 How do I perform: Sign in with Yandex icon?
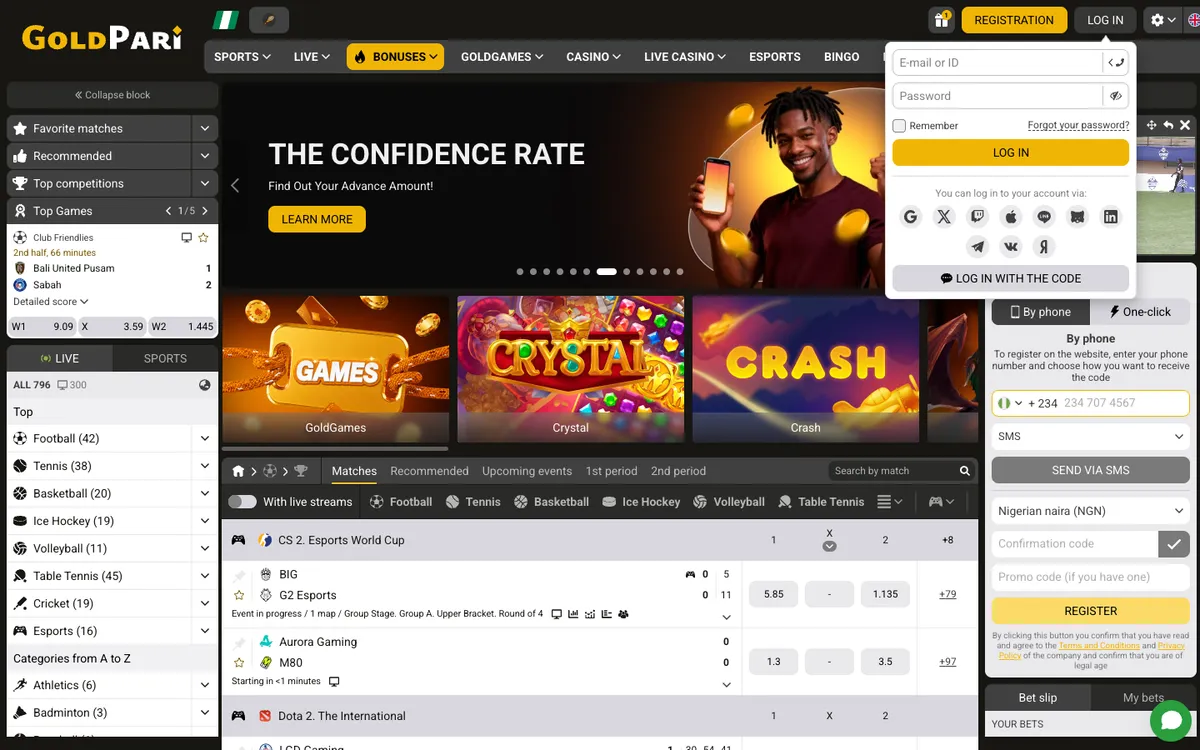point(1044,246)
